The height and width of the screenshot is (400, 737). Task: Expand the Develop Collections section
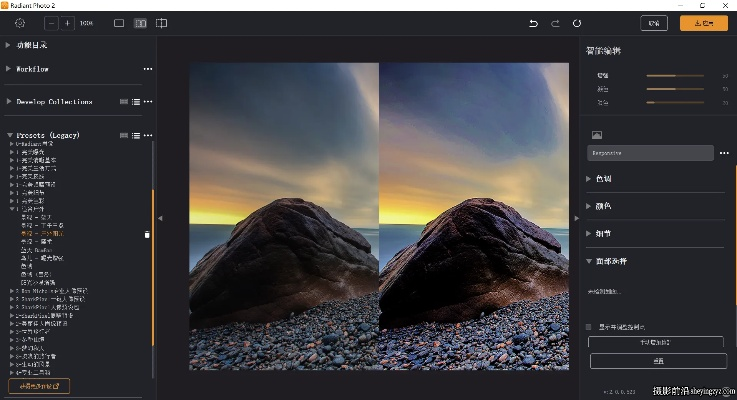pyautogui.click(x=8, y=102)
